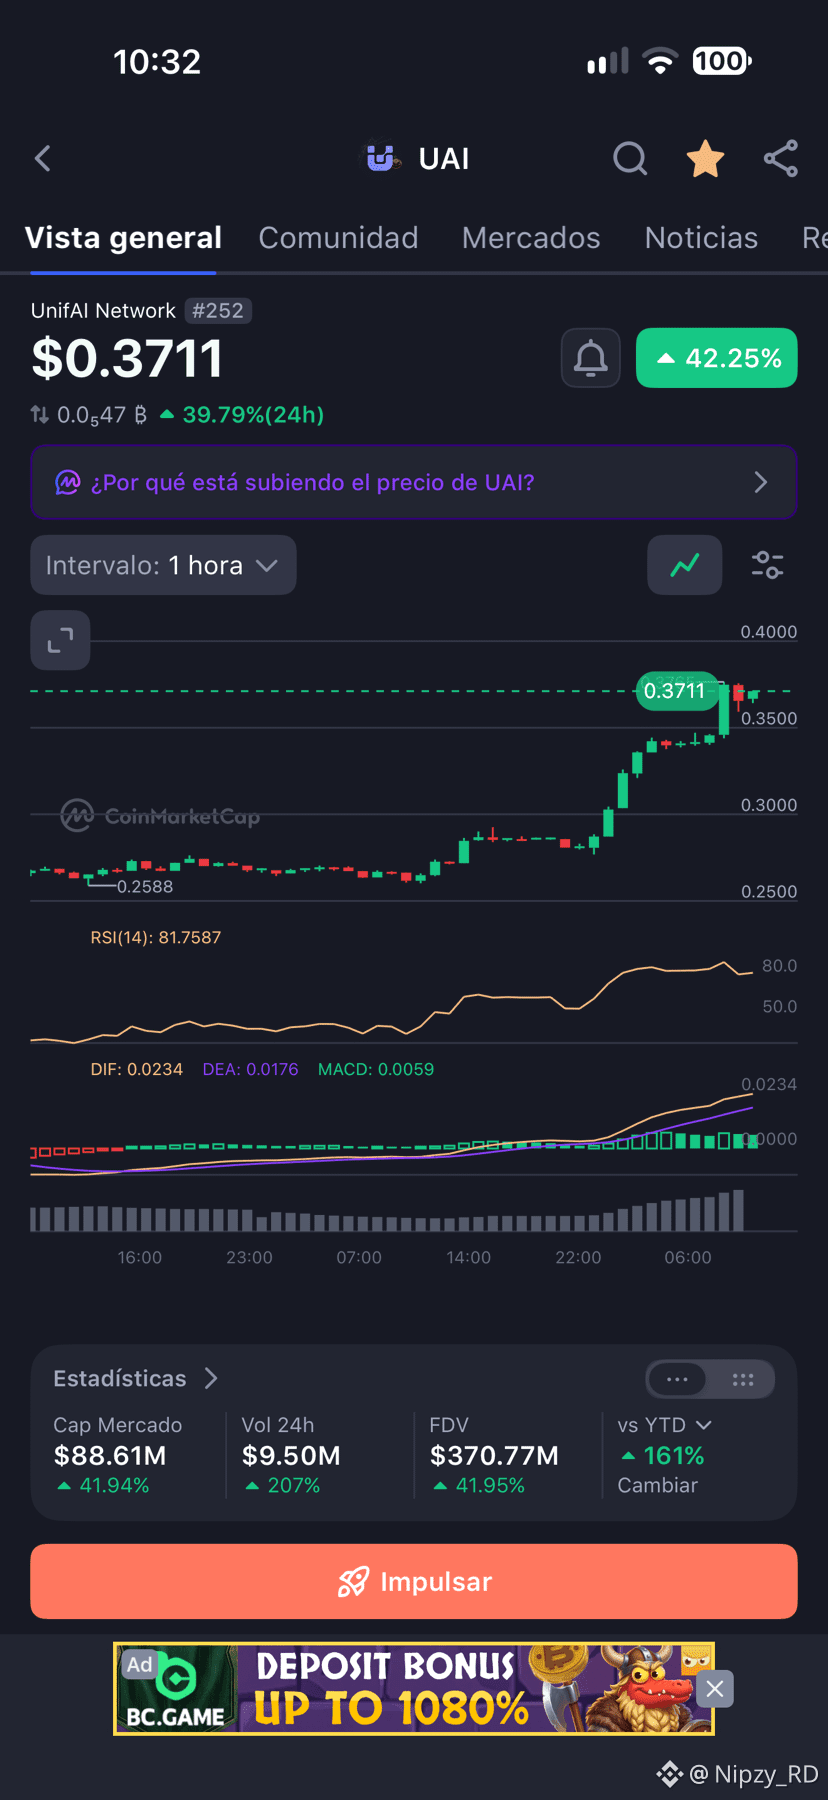Tap RSI(14): 81.7587 indicator label
This screenshot has height=1800, width=828.
(156, 938)
